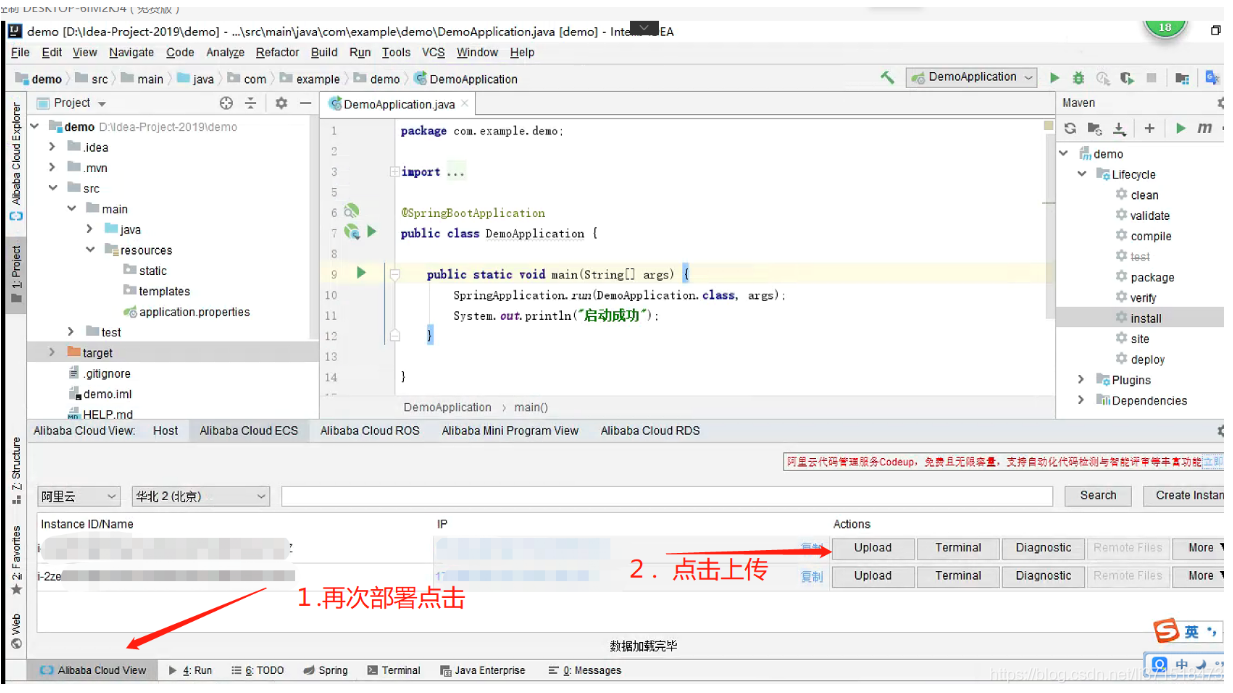This screenshot has height=693, width=1233.
Task: Select application.properties in project tree
Action: click(187, 312)
